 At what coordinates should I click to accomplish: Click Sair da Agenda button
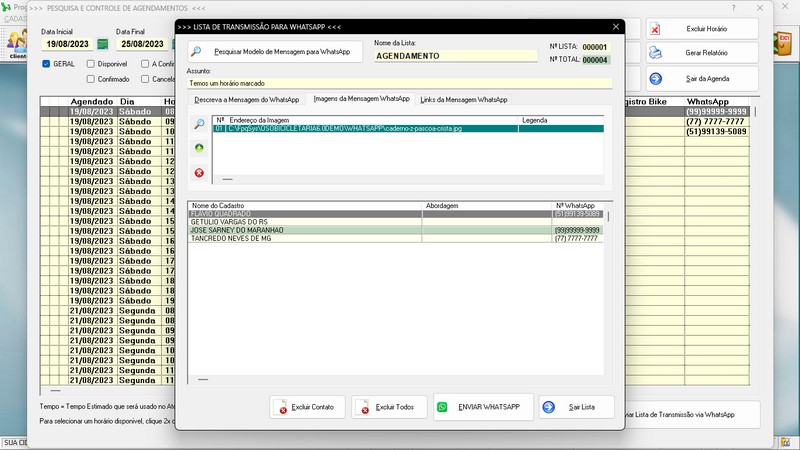click(702, 79)
